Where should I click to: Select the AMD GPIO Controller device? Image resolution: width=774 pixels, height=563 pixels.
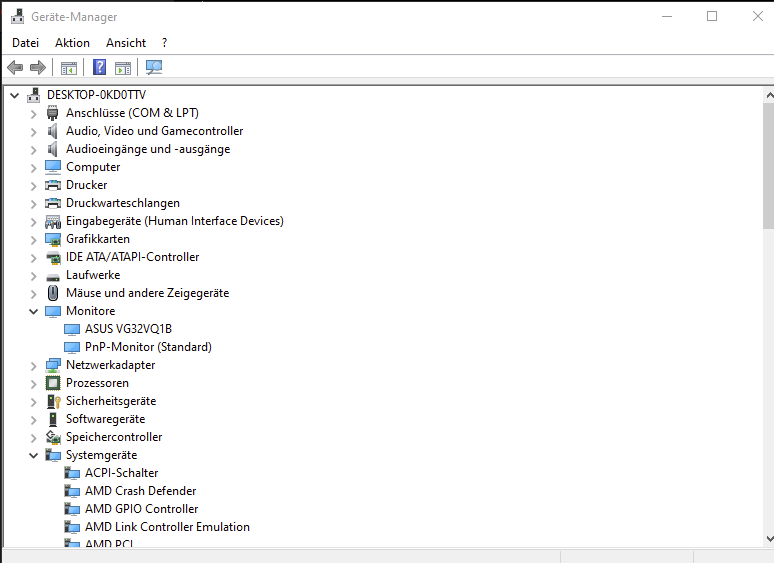tap(141, 509)
